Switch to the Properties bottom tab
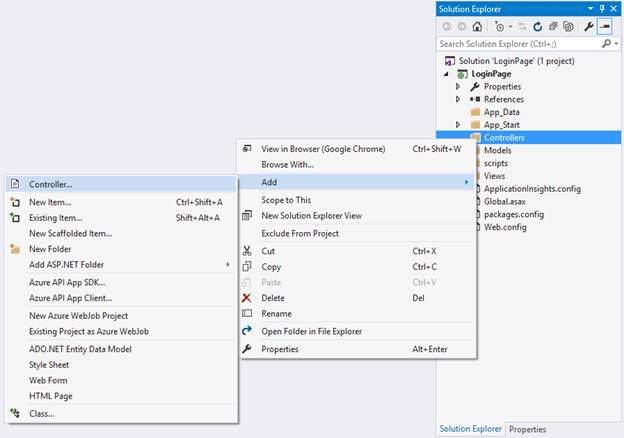This screenshot has height=438, width=624. [x=527, y=429]
